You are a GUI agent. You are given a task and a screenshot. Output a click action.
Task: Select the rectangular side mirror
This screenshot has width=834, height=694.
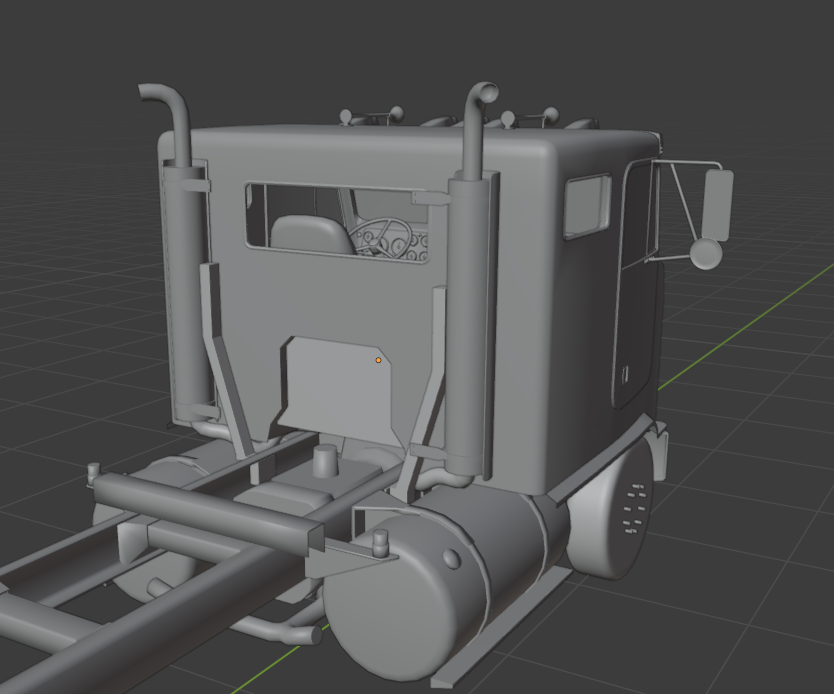click(718, 205)
